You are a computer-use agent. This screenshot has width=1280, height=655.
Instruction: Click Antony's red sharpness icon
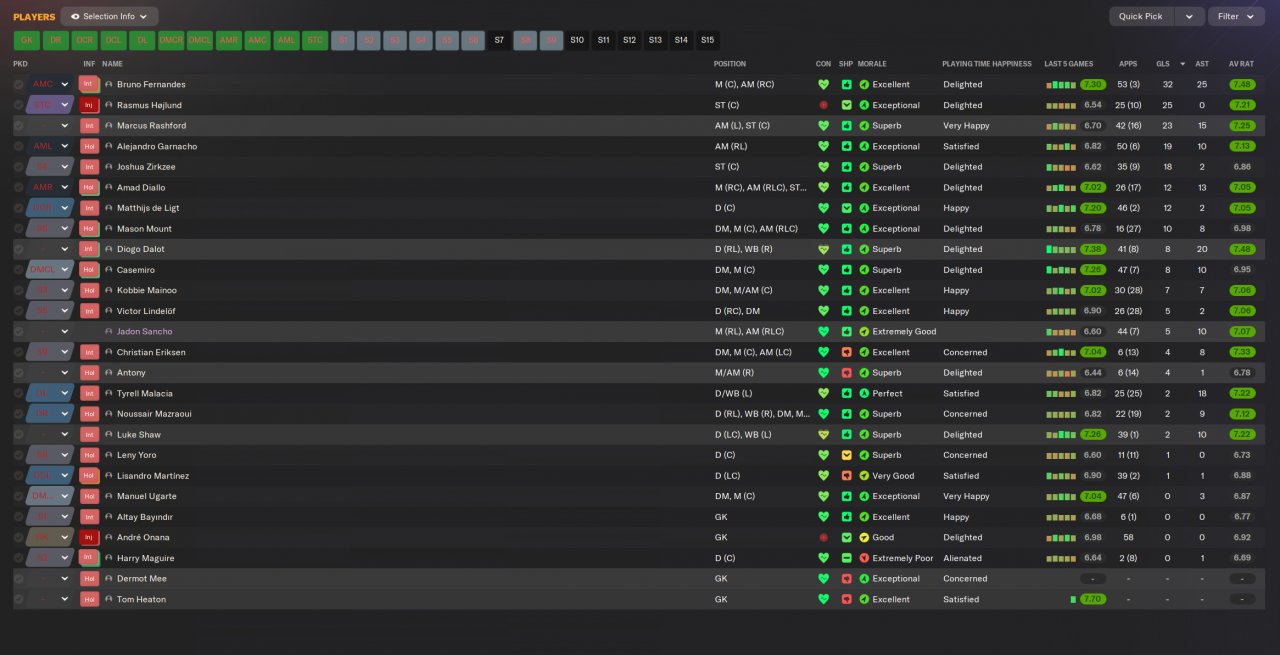point(846,373)
